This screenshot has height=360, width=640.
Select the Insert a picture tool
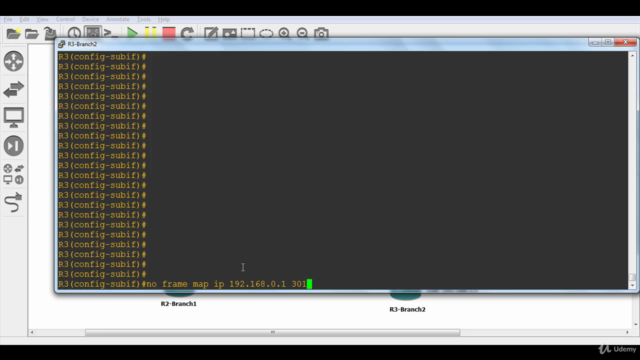[x=229, y=33]
